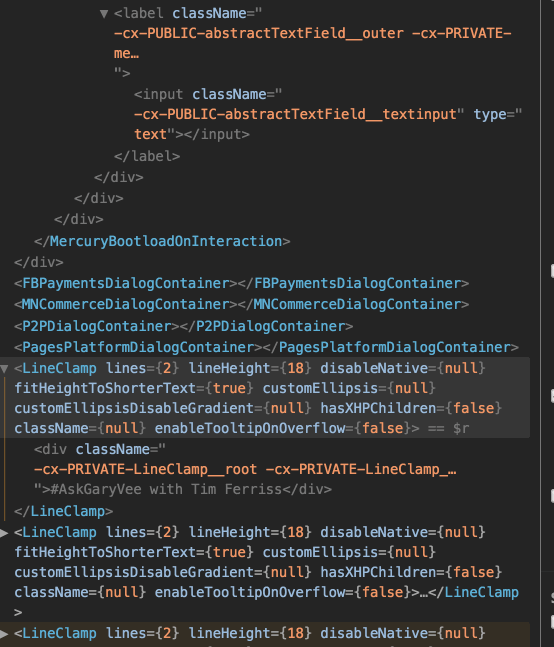Image resolution: width=554 pixels, height=647 pixels.
Task: Click enableTooltipOnOverflow={false} next to == $r
Action: coord(283,428)
